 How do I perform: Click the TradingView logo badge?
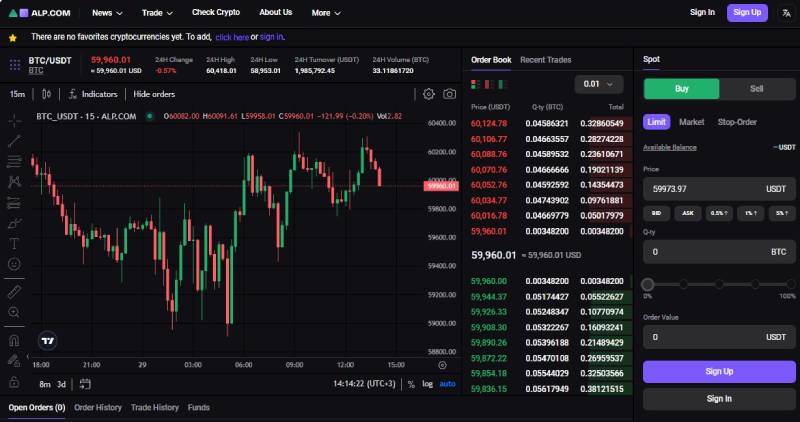(x=47, y=341)
